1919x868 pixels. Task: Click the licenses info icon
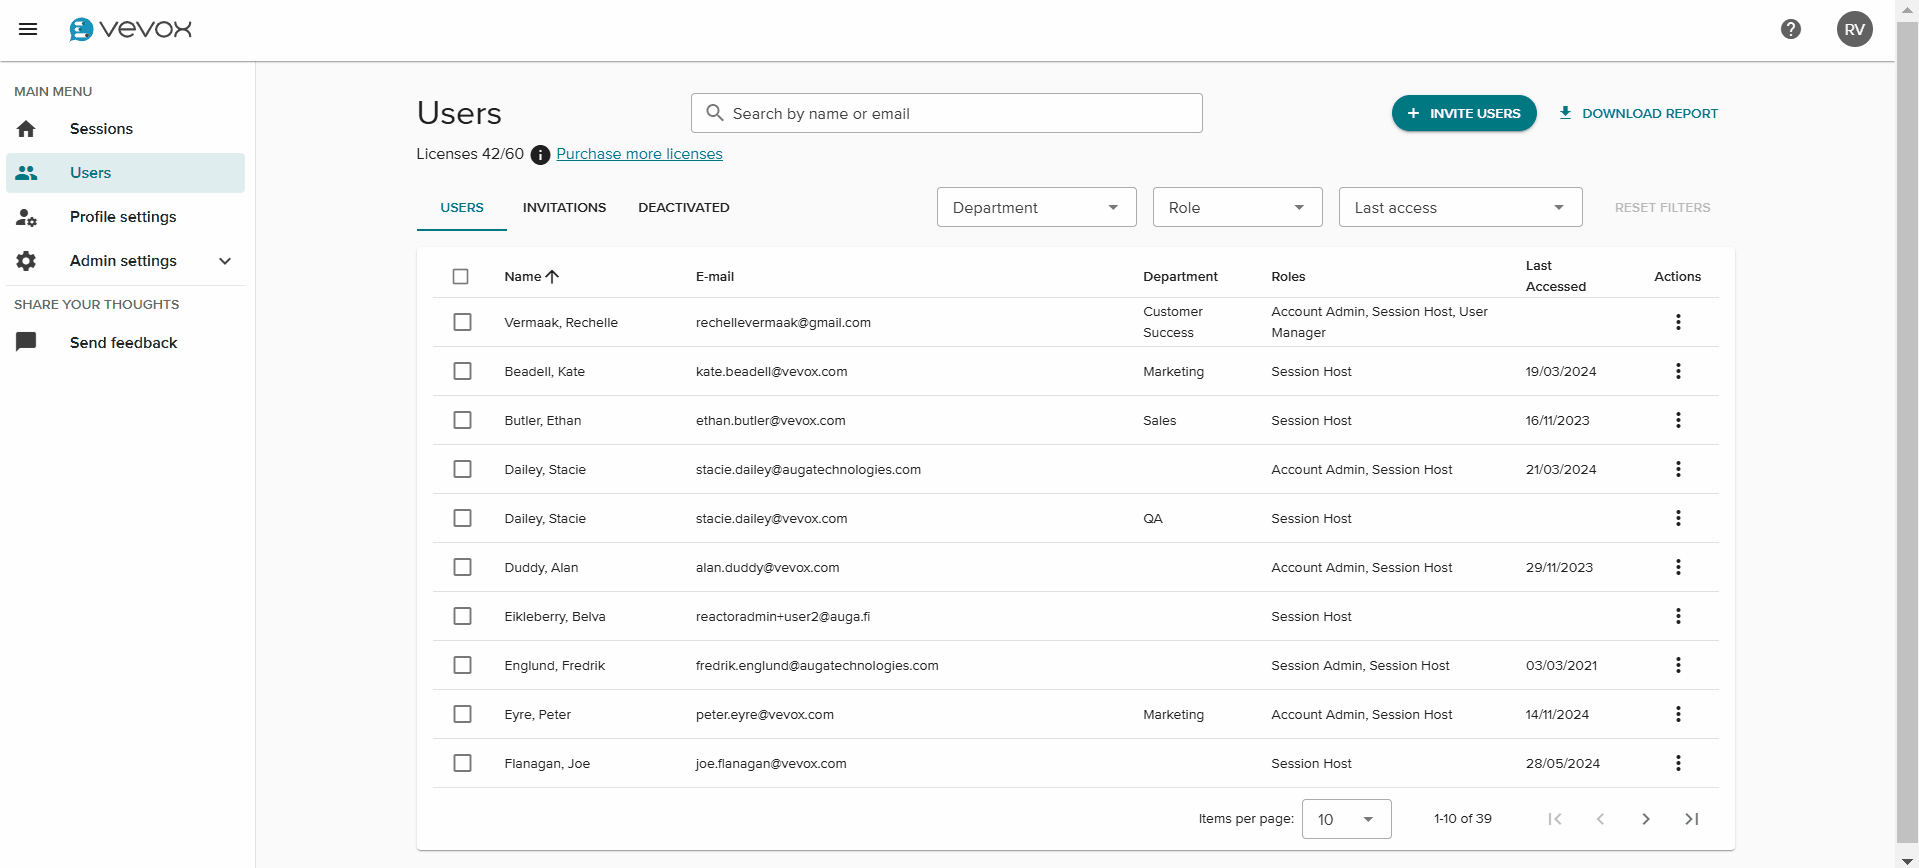point(540,155)
